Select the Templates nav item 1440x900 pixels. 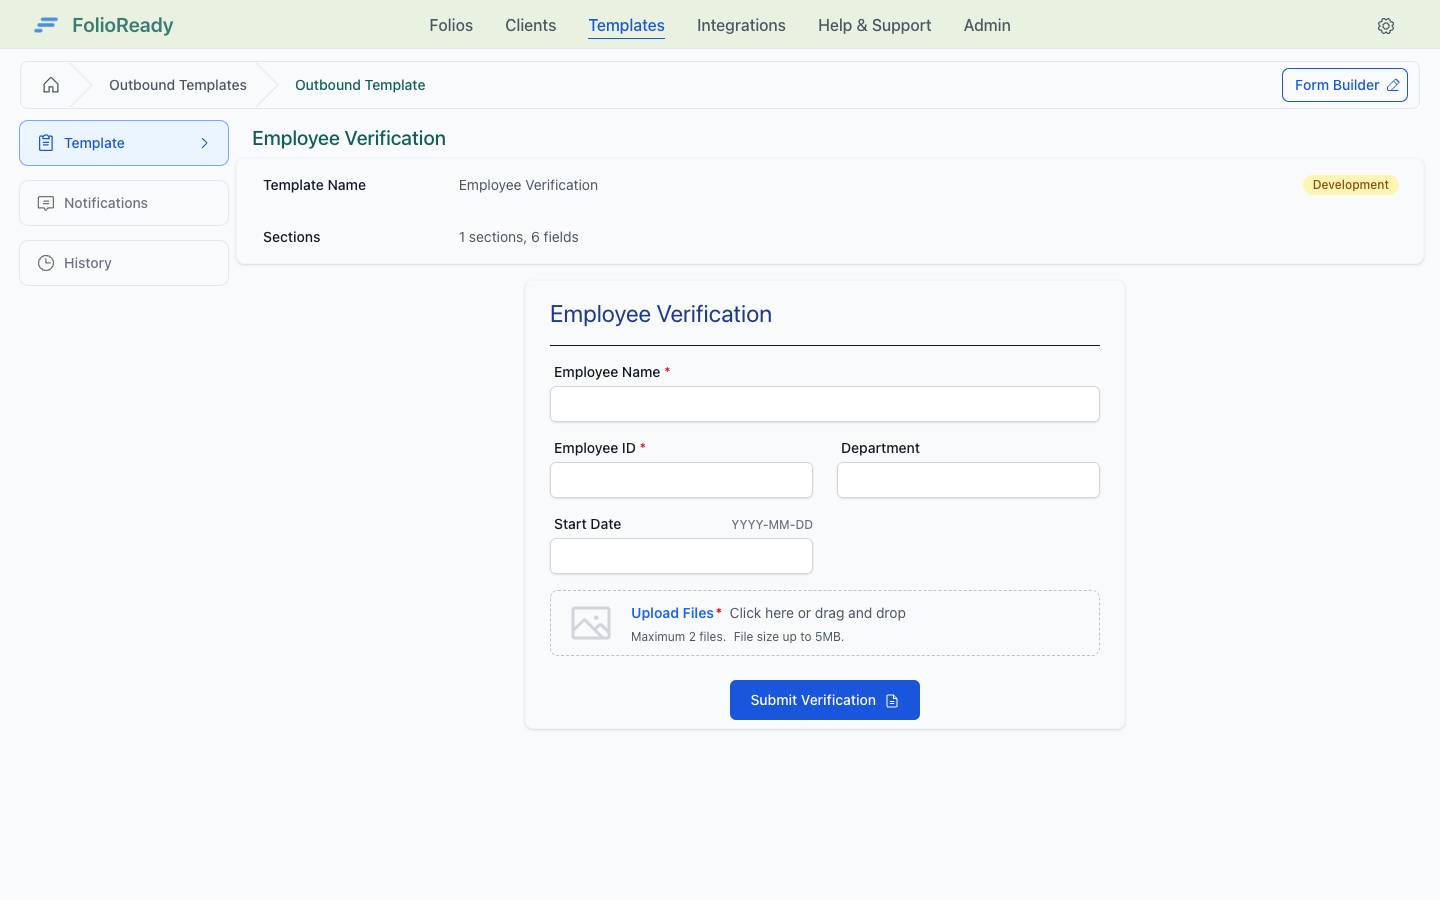click(626, 25)
